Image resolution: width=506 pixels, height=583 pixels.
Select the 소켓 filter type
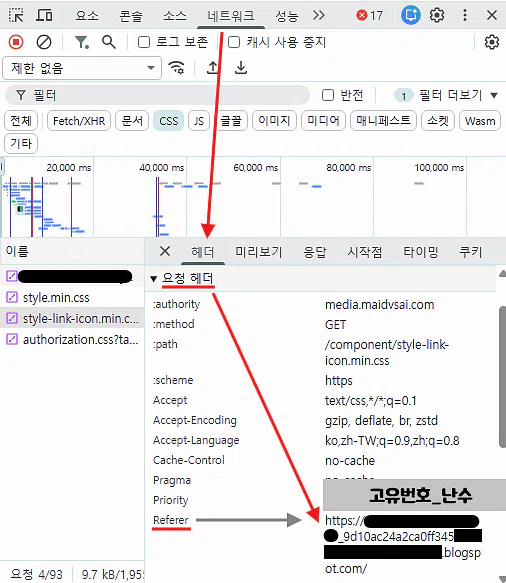point(438,121)
